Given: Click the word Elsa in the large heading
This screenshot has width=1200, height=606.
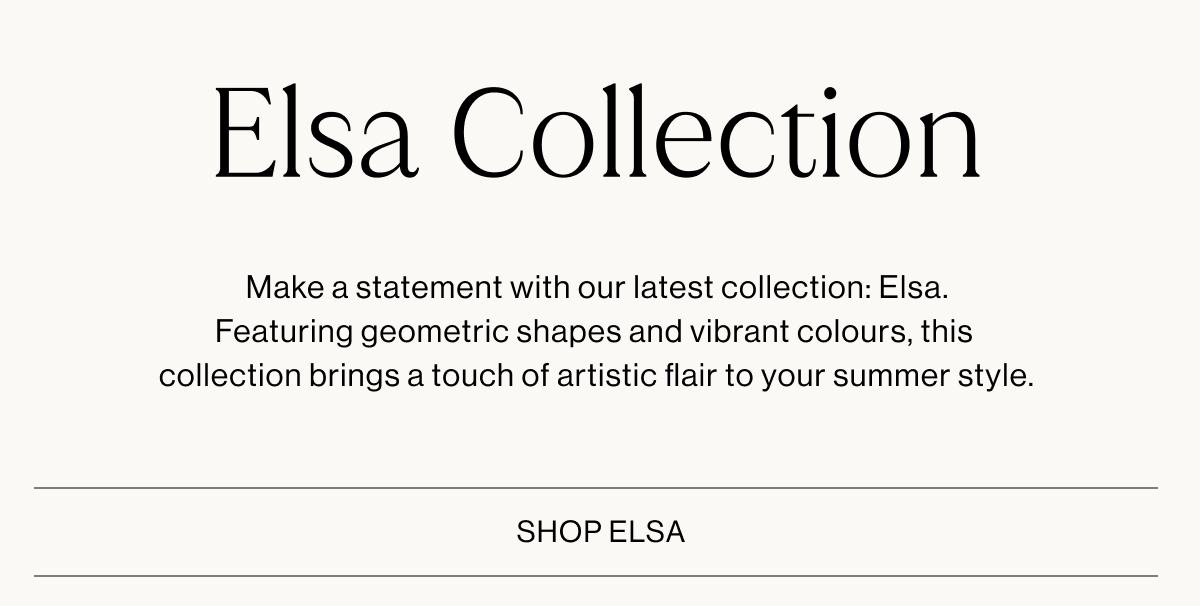Looking at the screenshot, I should (x=314, y=132).
